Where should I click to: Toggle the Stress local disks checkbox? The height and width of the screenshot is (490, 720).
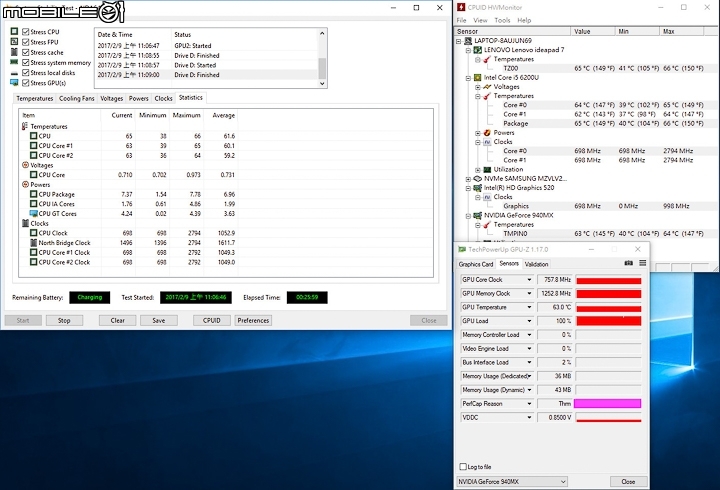26,73
